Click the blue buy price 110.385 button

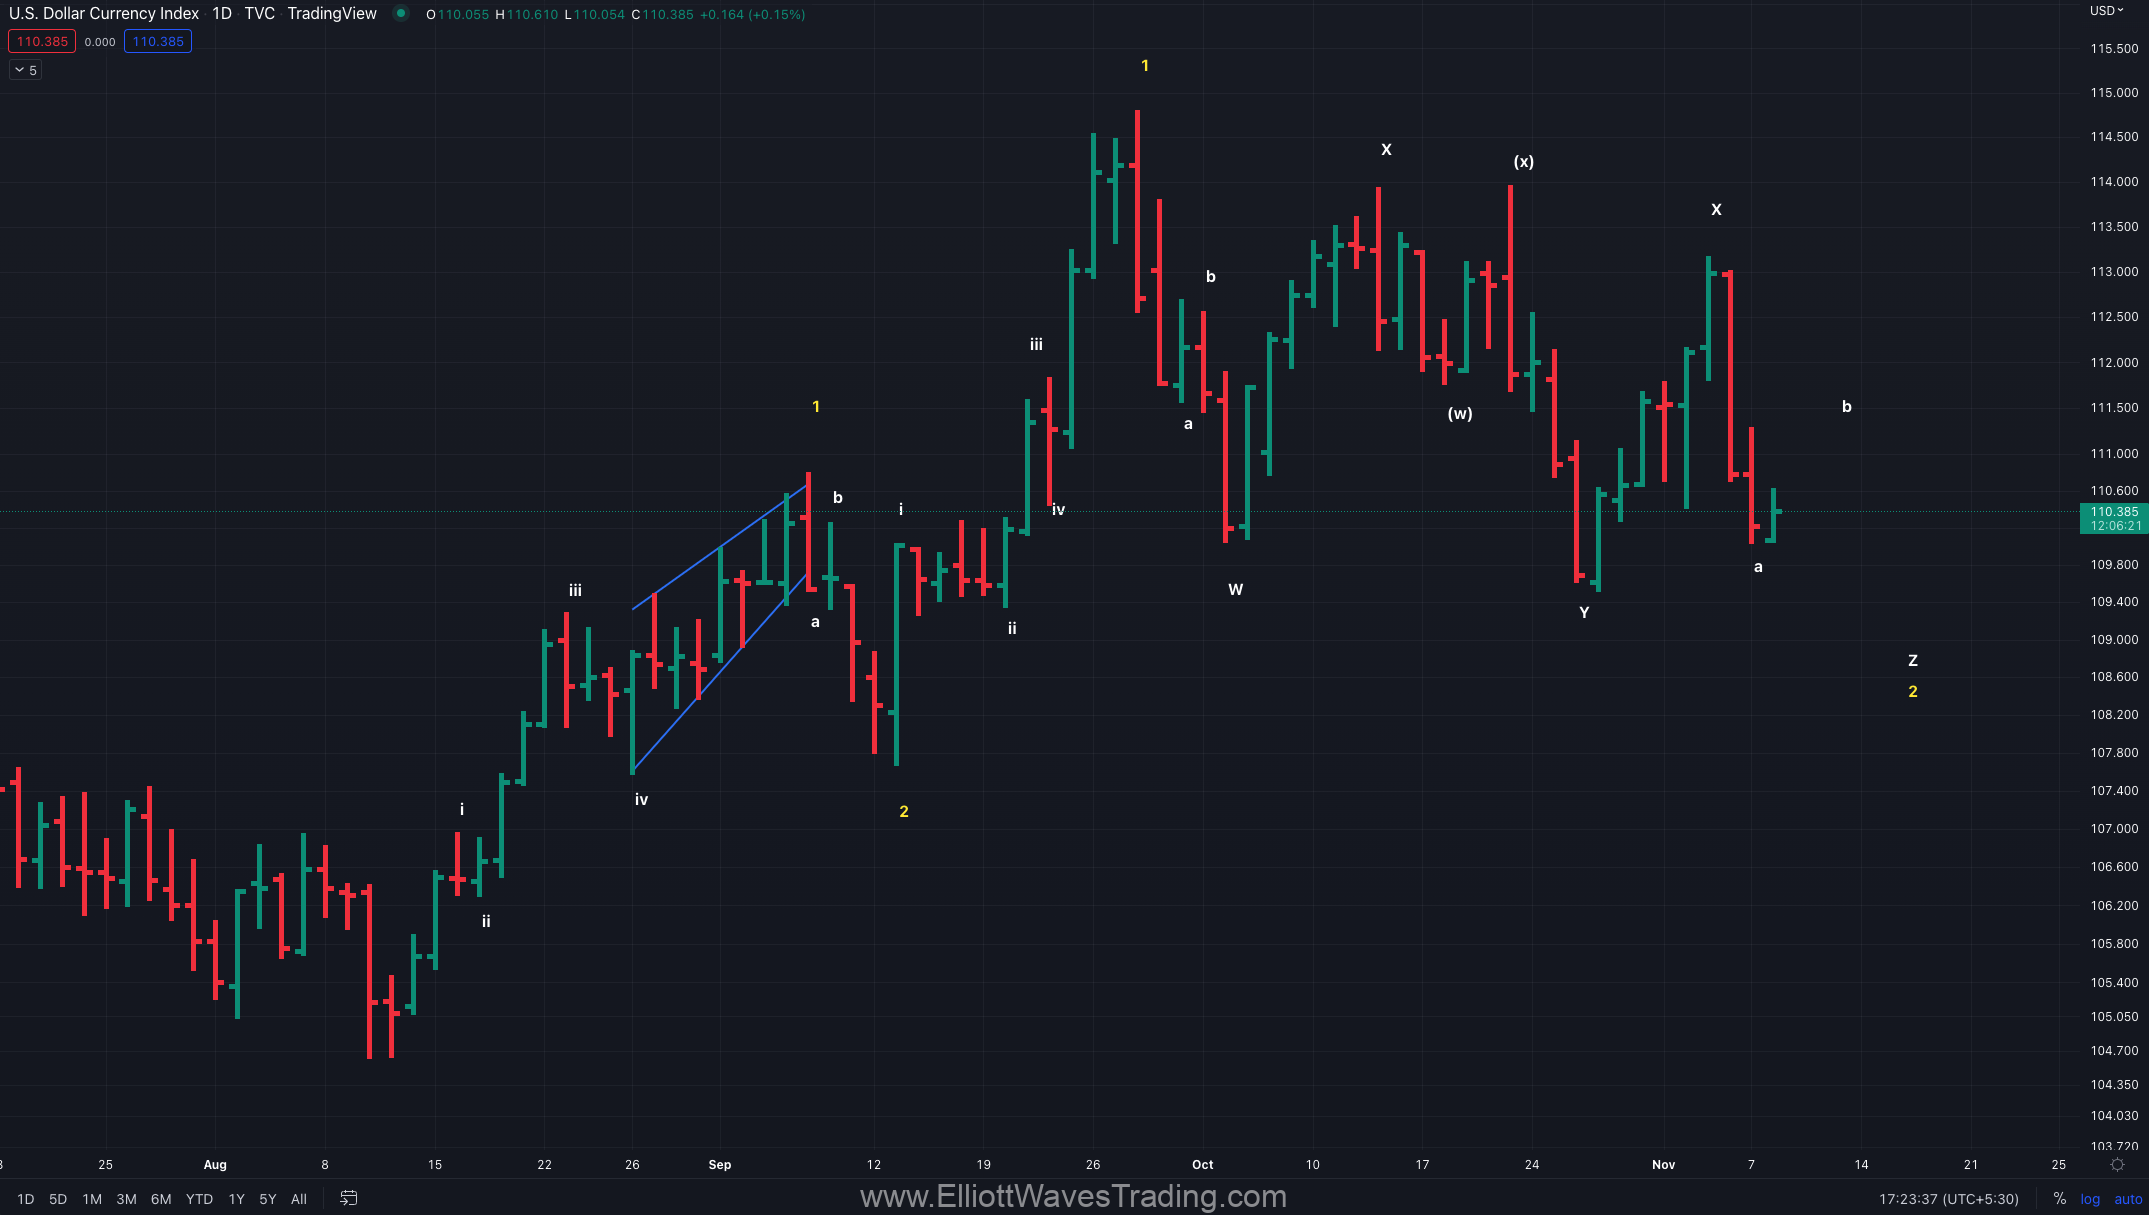[x=158, y=42]
